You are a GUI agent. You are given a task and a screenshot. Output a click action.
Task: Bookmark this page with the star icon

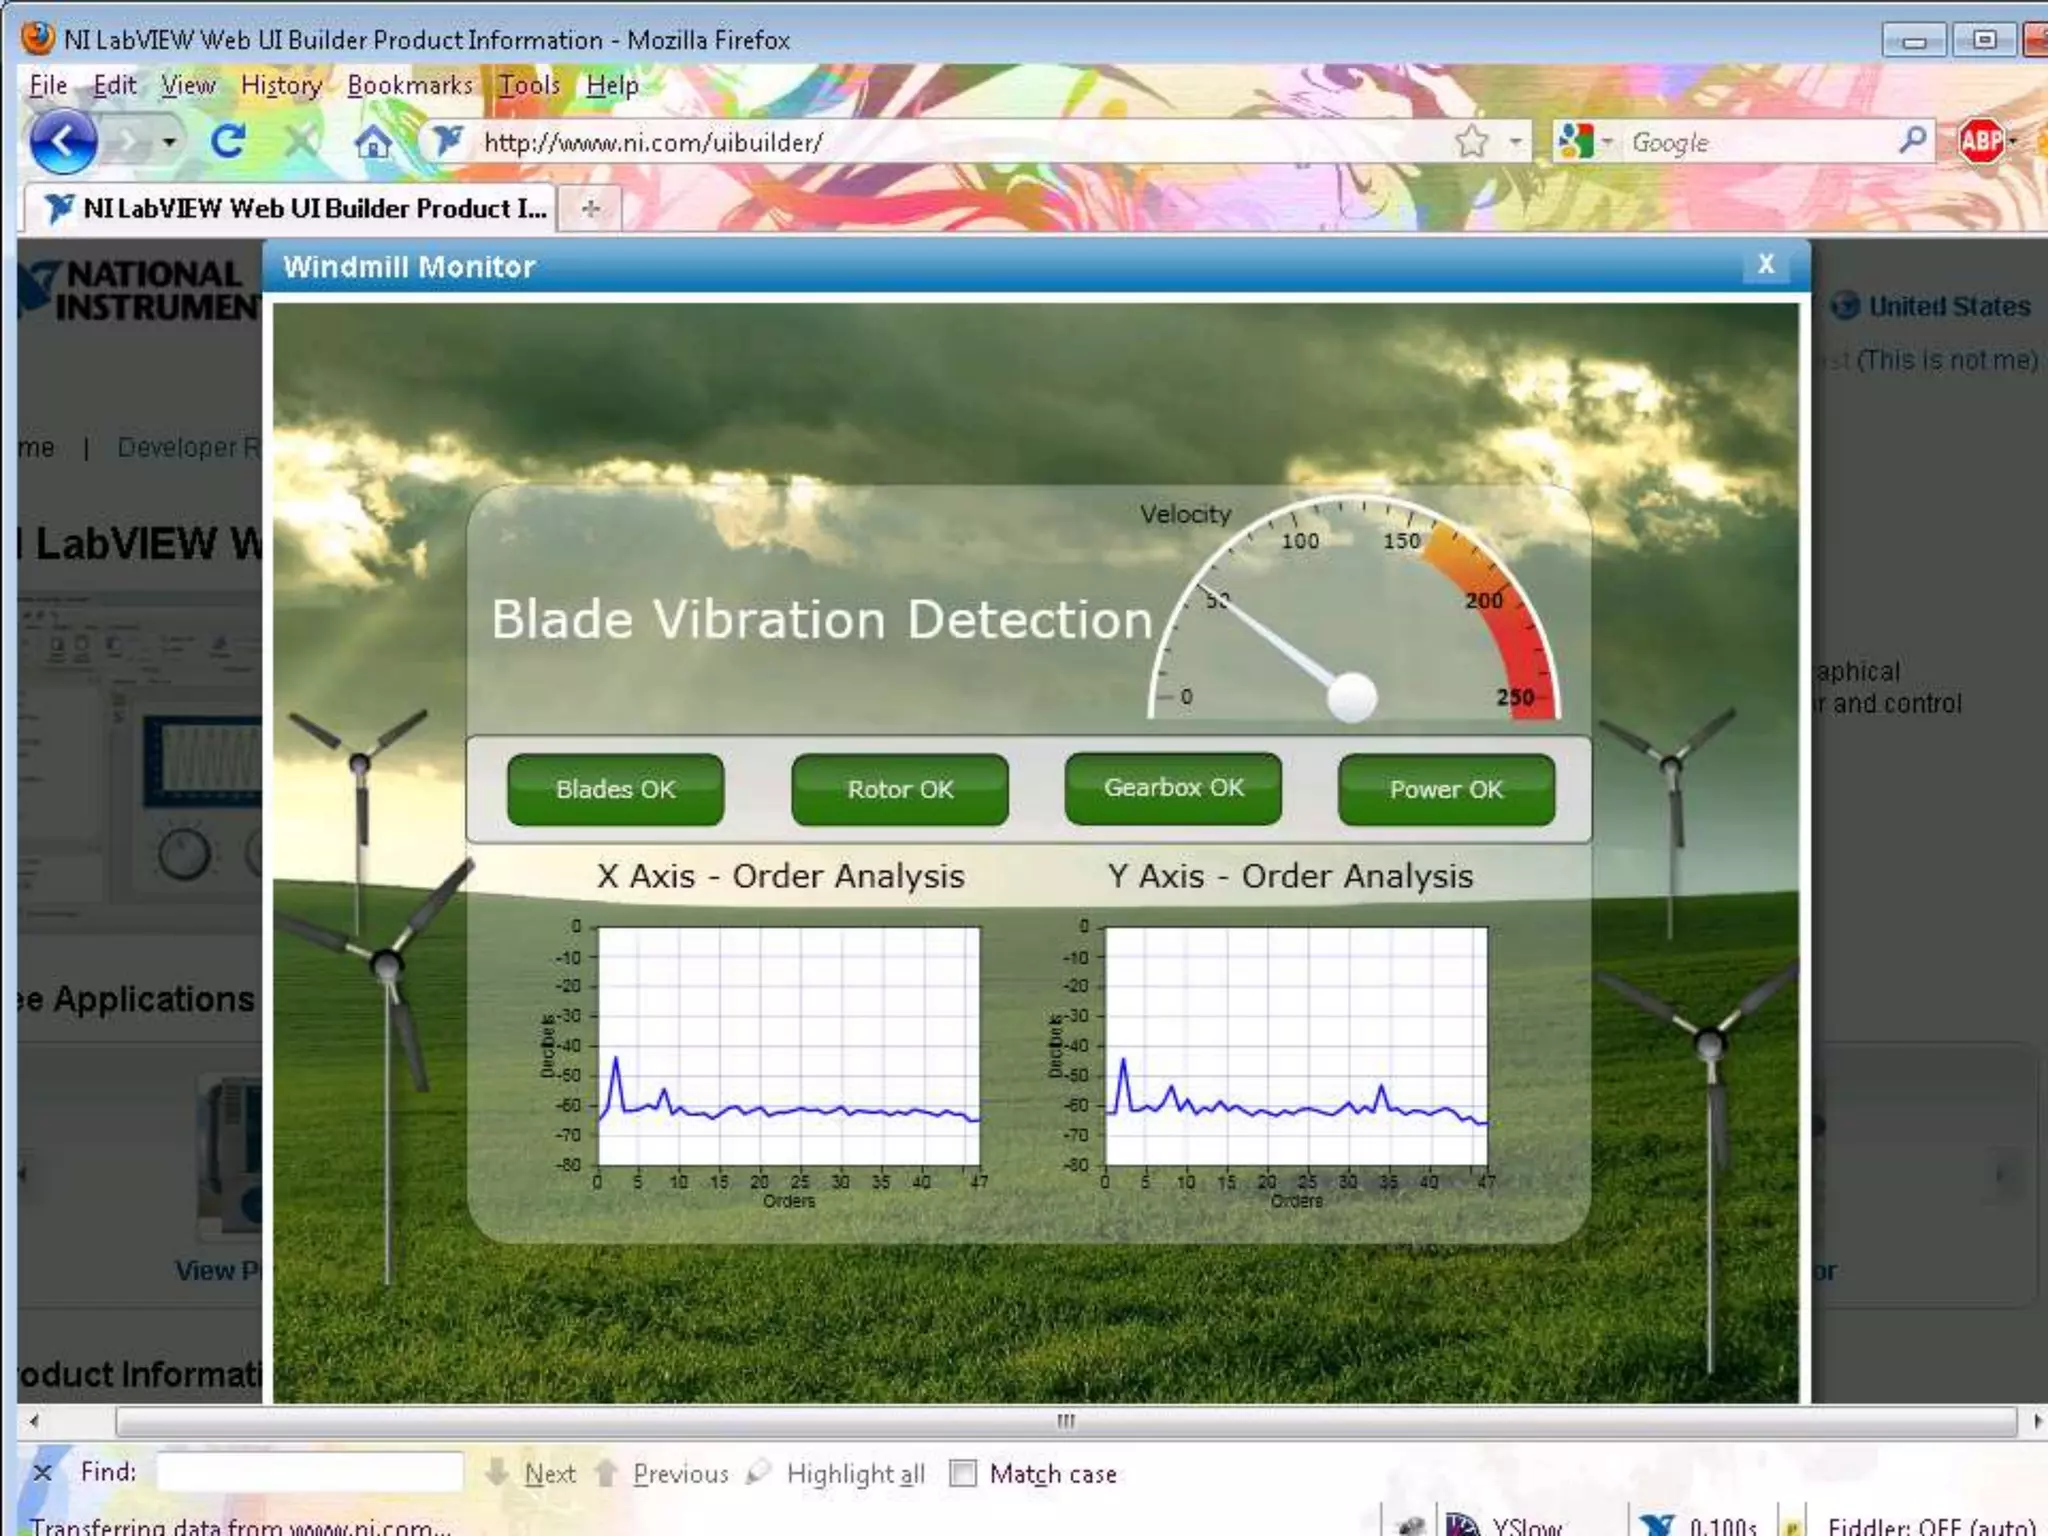1471,142
